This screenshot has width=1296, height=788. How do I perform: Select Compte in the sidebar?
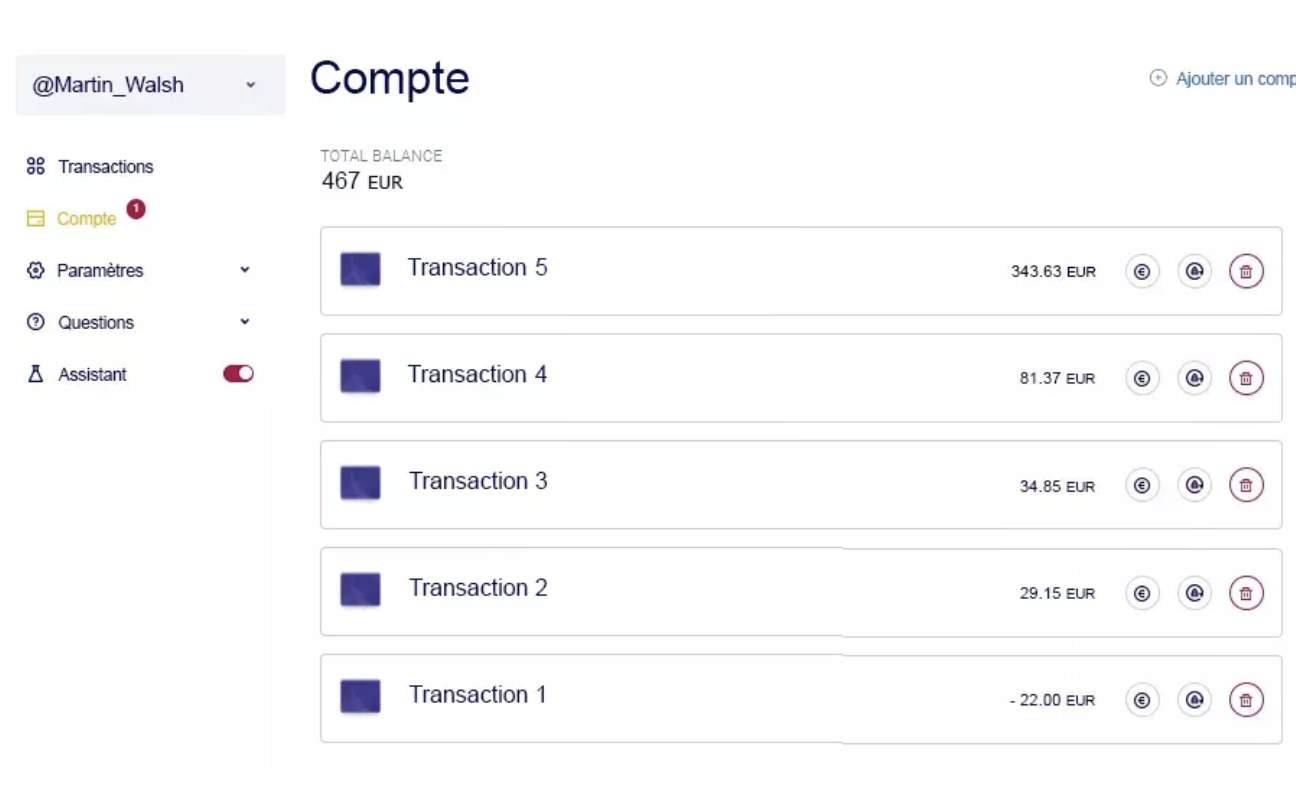[86, 219]
